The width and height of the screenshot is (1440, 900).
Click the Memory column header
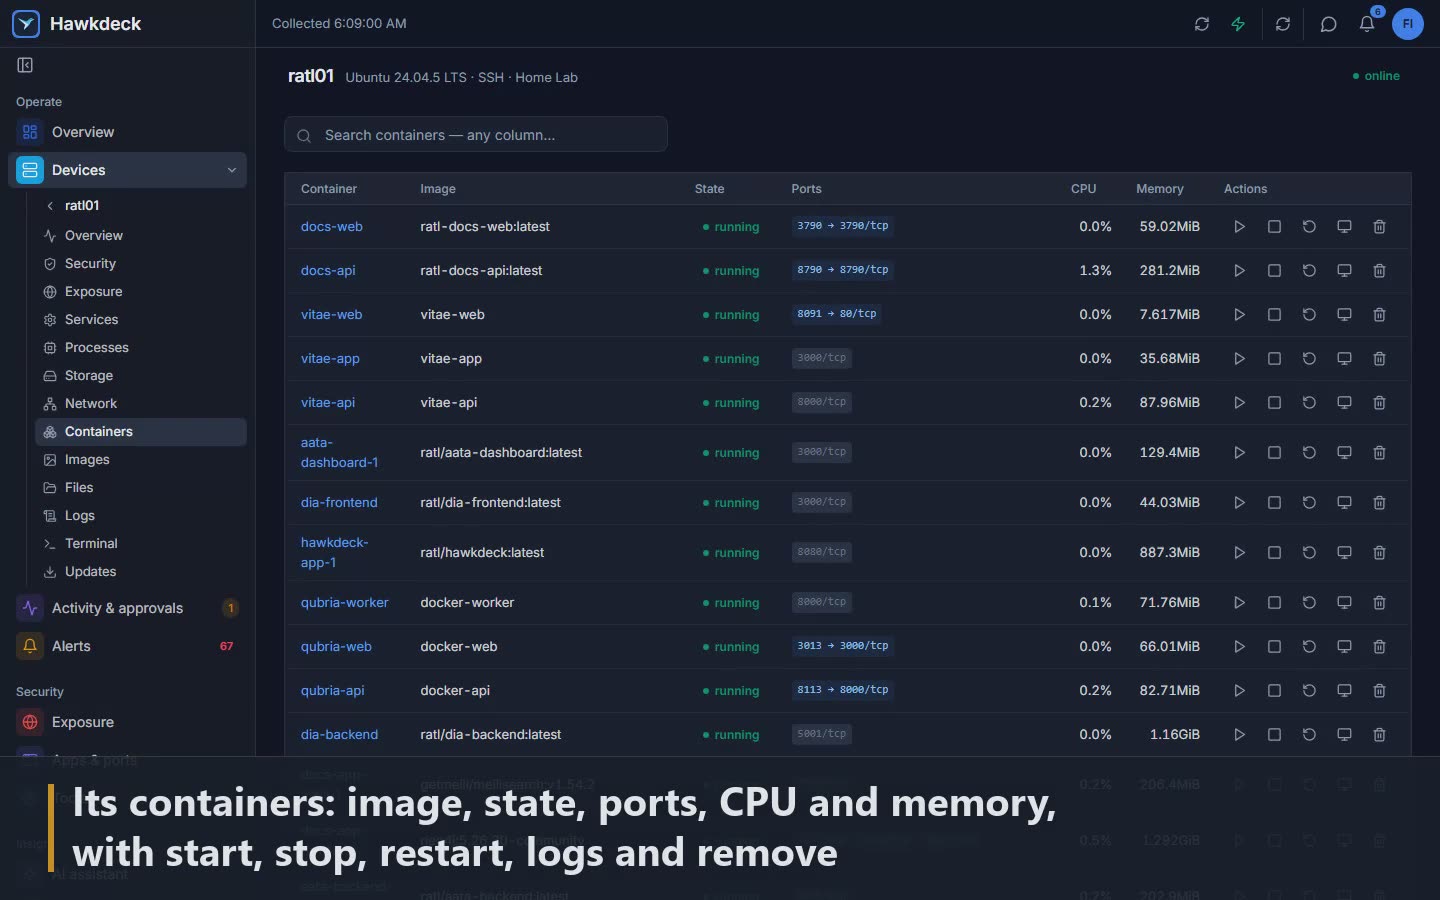1160,189
